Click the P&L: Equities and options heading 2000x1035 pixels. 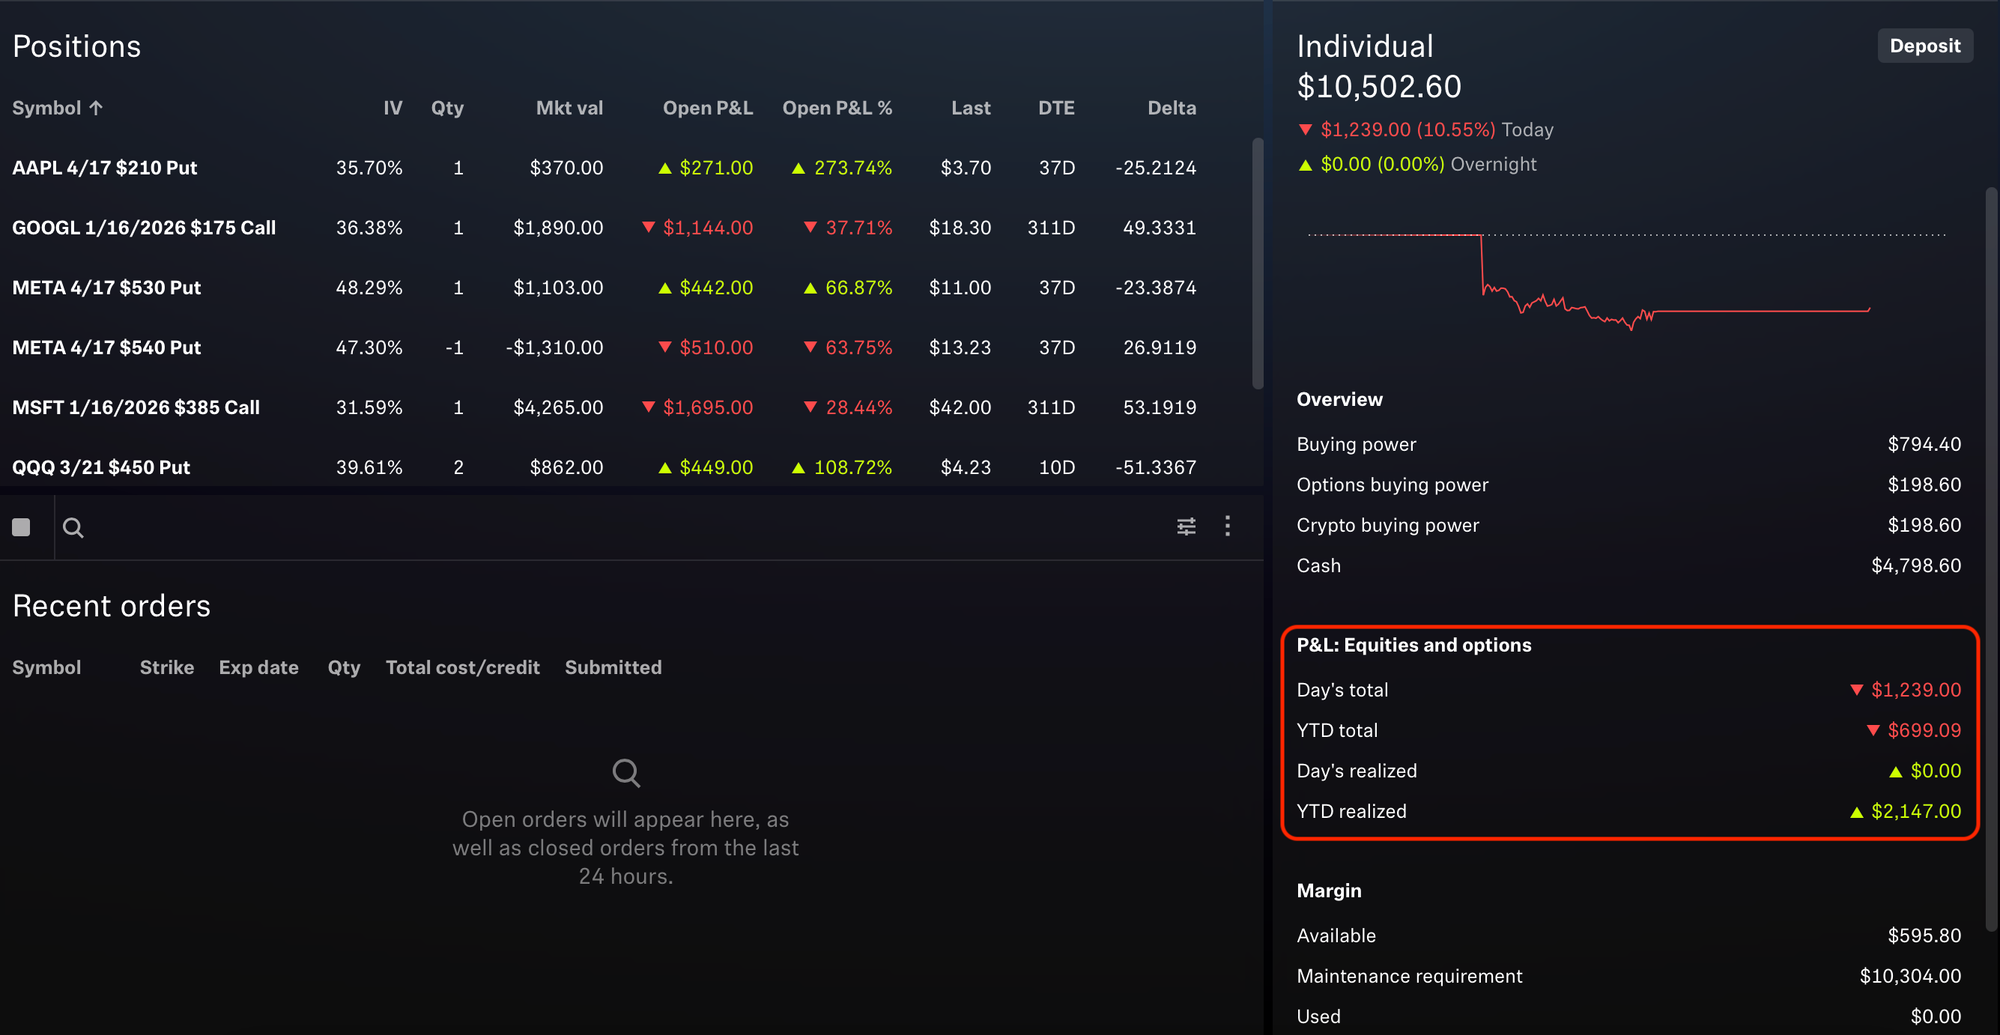click(x=1414, y=646)
